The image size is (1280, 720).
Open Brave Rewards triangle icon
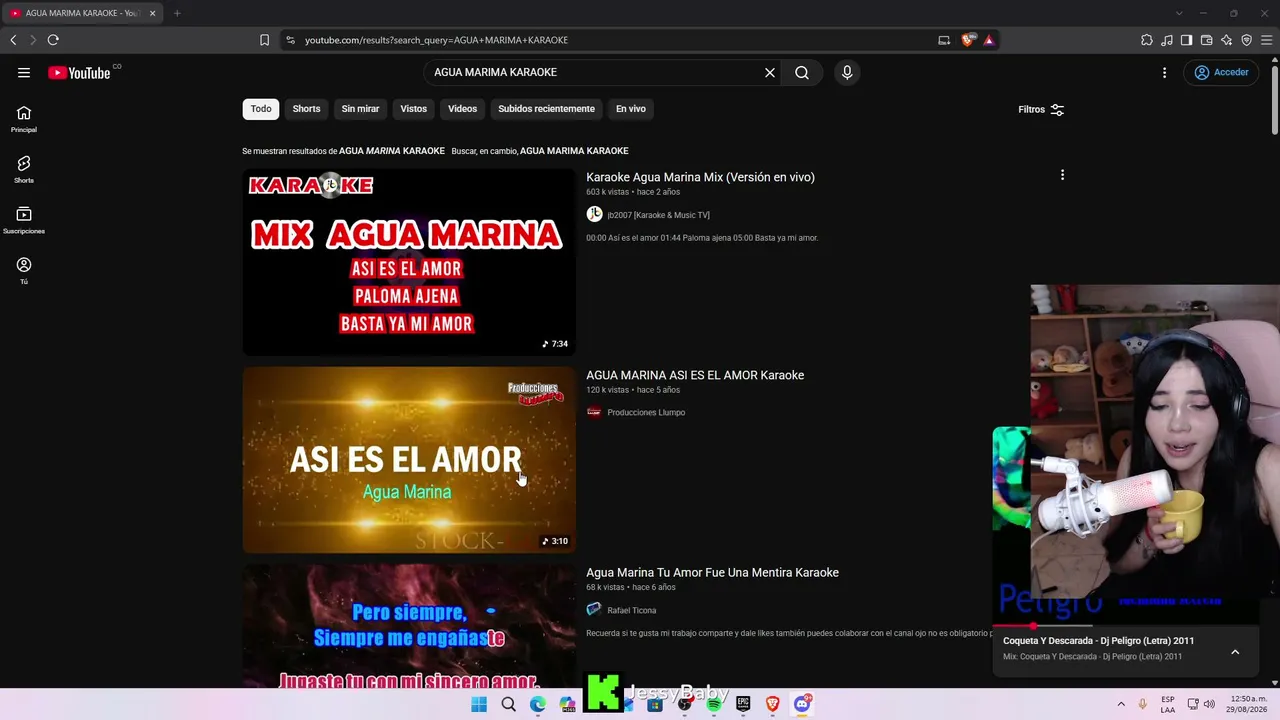click(989, 40)
